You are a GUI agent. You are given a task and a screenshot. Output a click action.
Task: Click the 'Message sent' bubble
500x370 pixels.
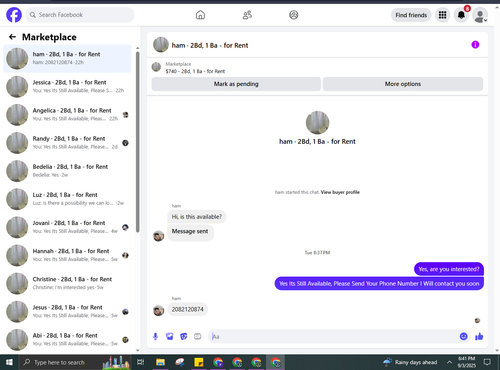click(x=190, y=232)
